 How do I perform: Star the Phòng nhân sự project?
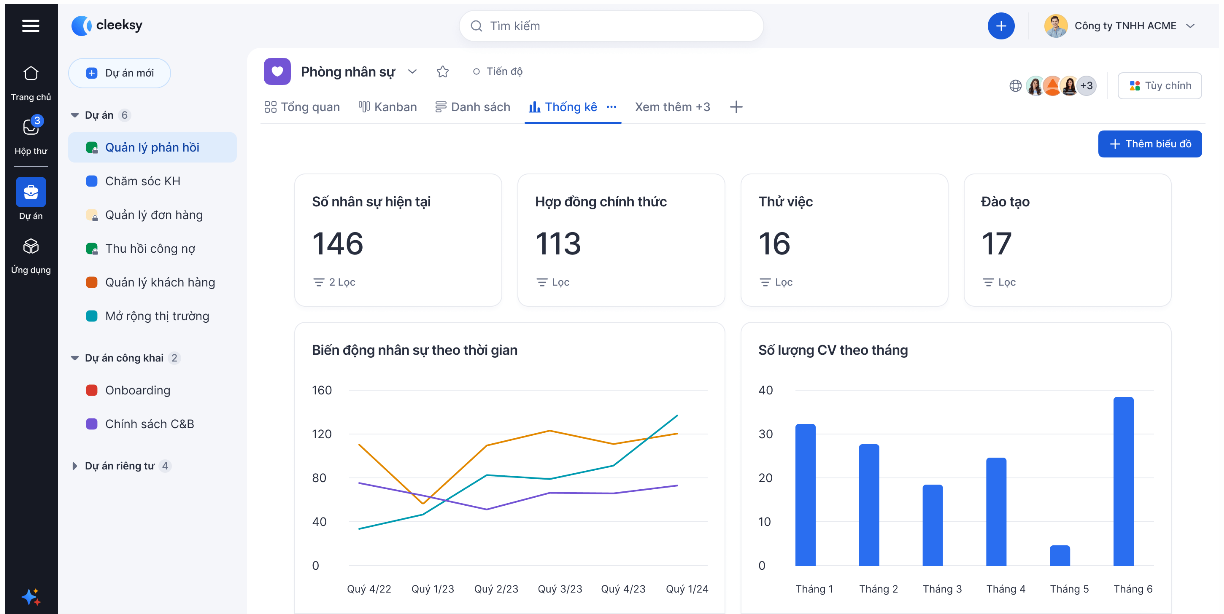coord(443,72)
